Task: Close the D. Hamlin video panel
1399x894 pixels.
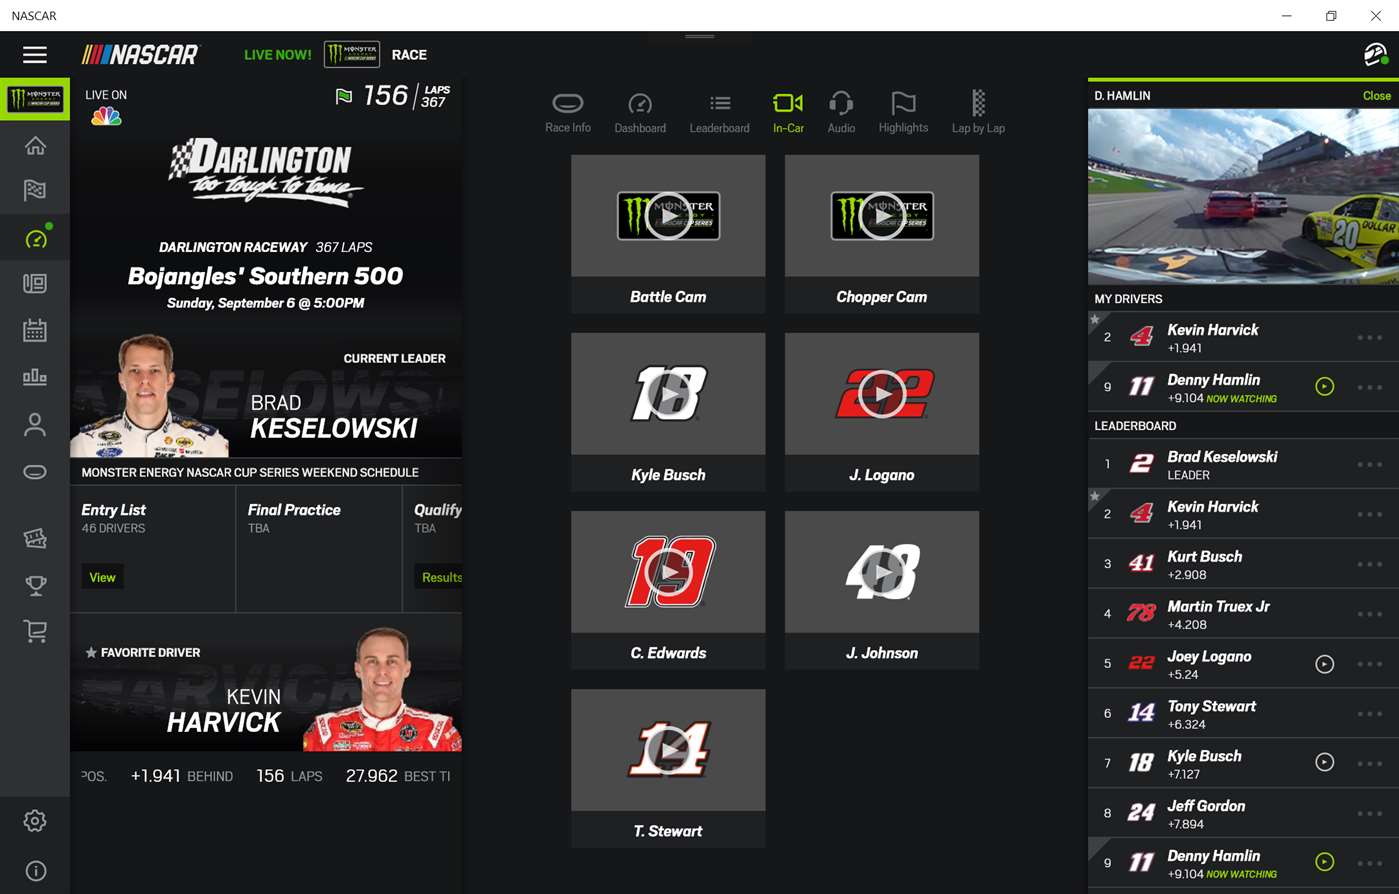Action: (1376, 96)
